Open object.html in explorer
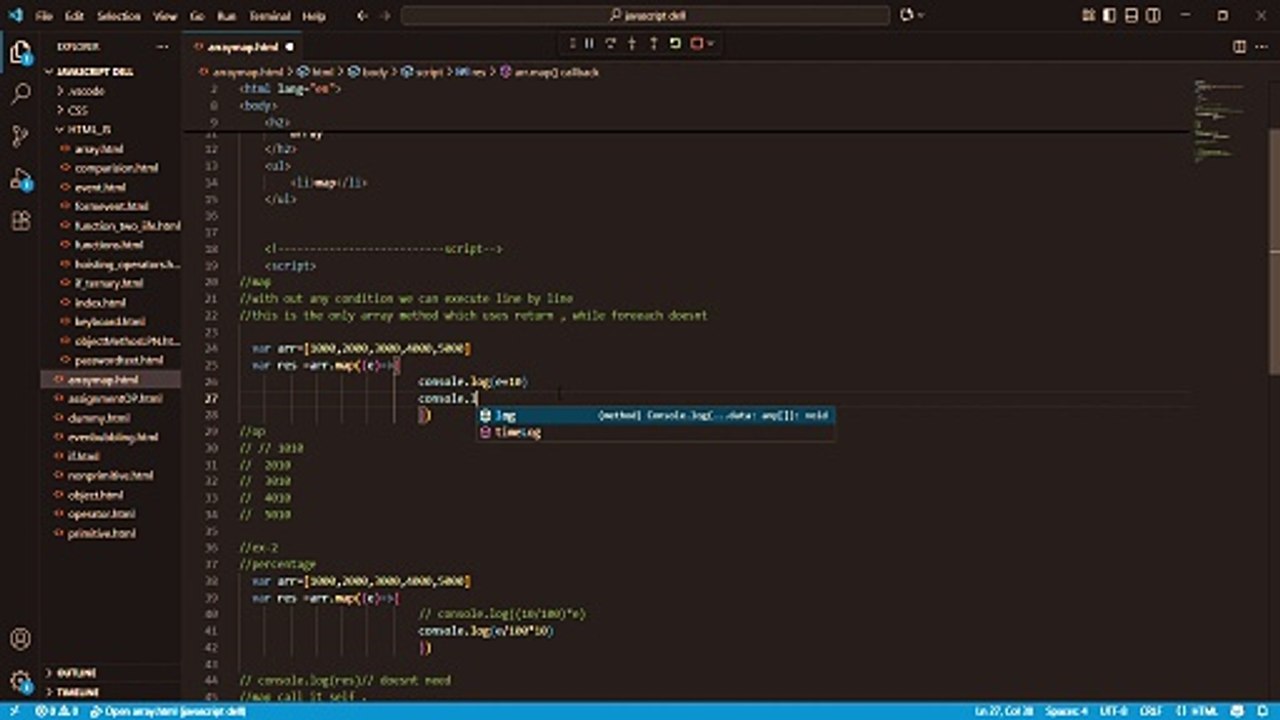 [x=95, y=495]
